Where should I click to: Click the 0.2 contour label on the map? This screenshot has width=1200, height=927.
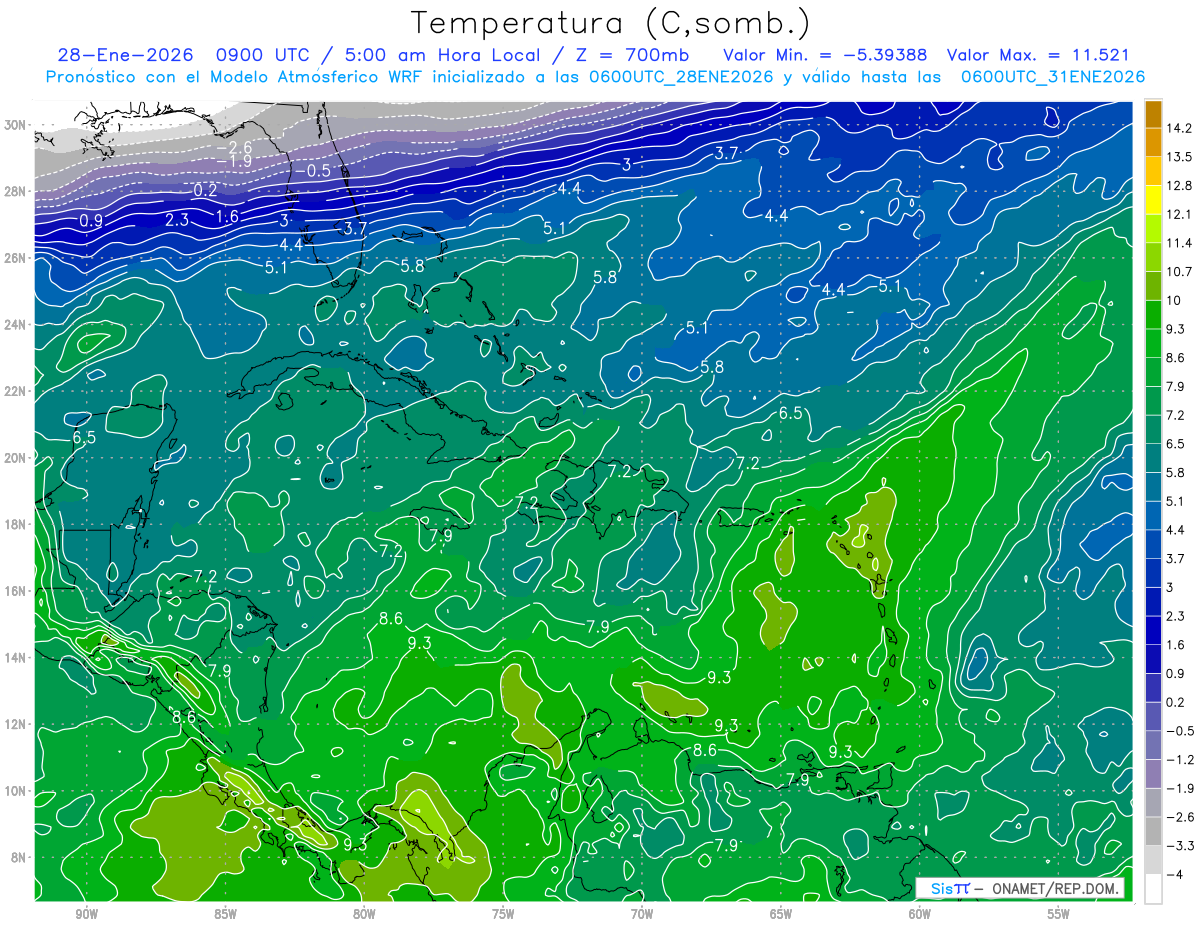coord(205,191)
